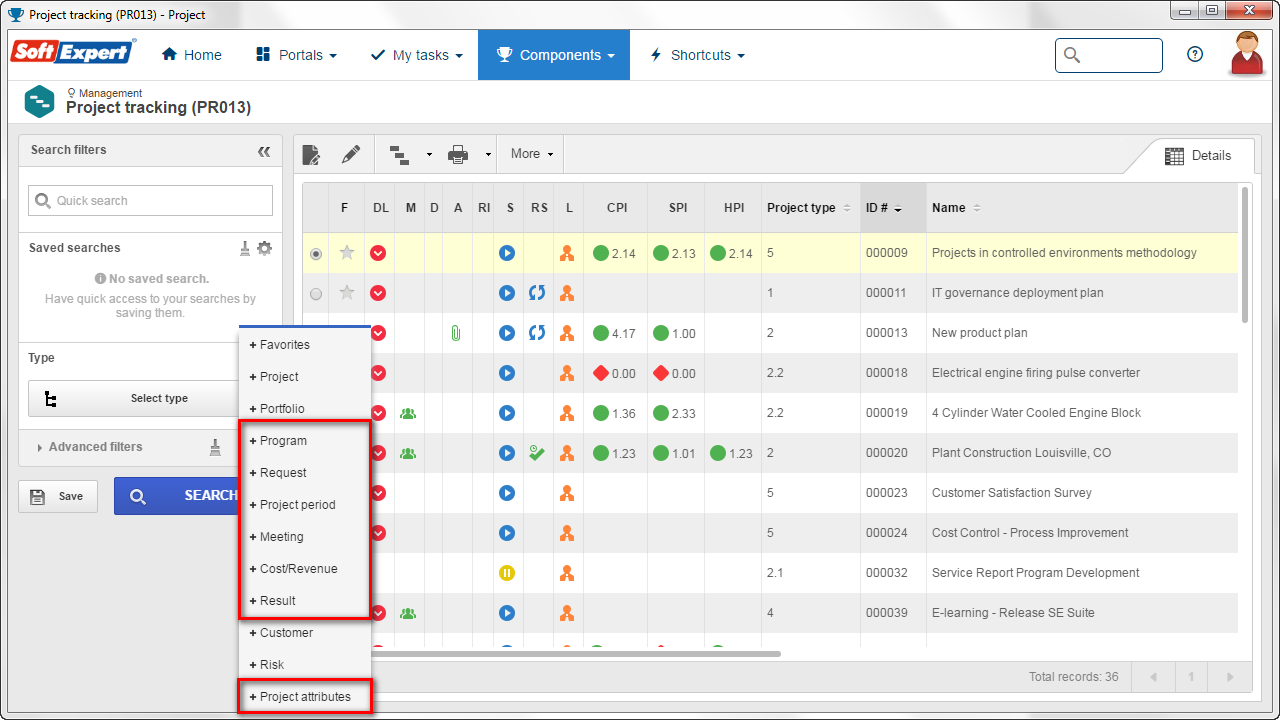Clear advanced filters with broom icon
1280x720 pixels.
click(215, 447)
